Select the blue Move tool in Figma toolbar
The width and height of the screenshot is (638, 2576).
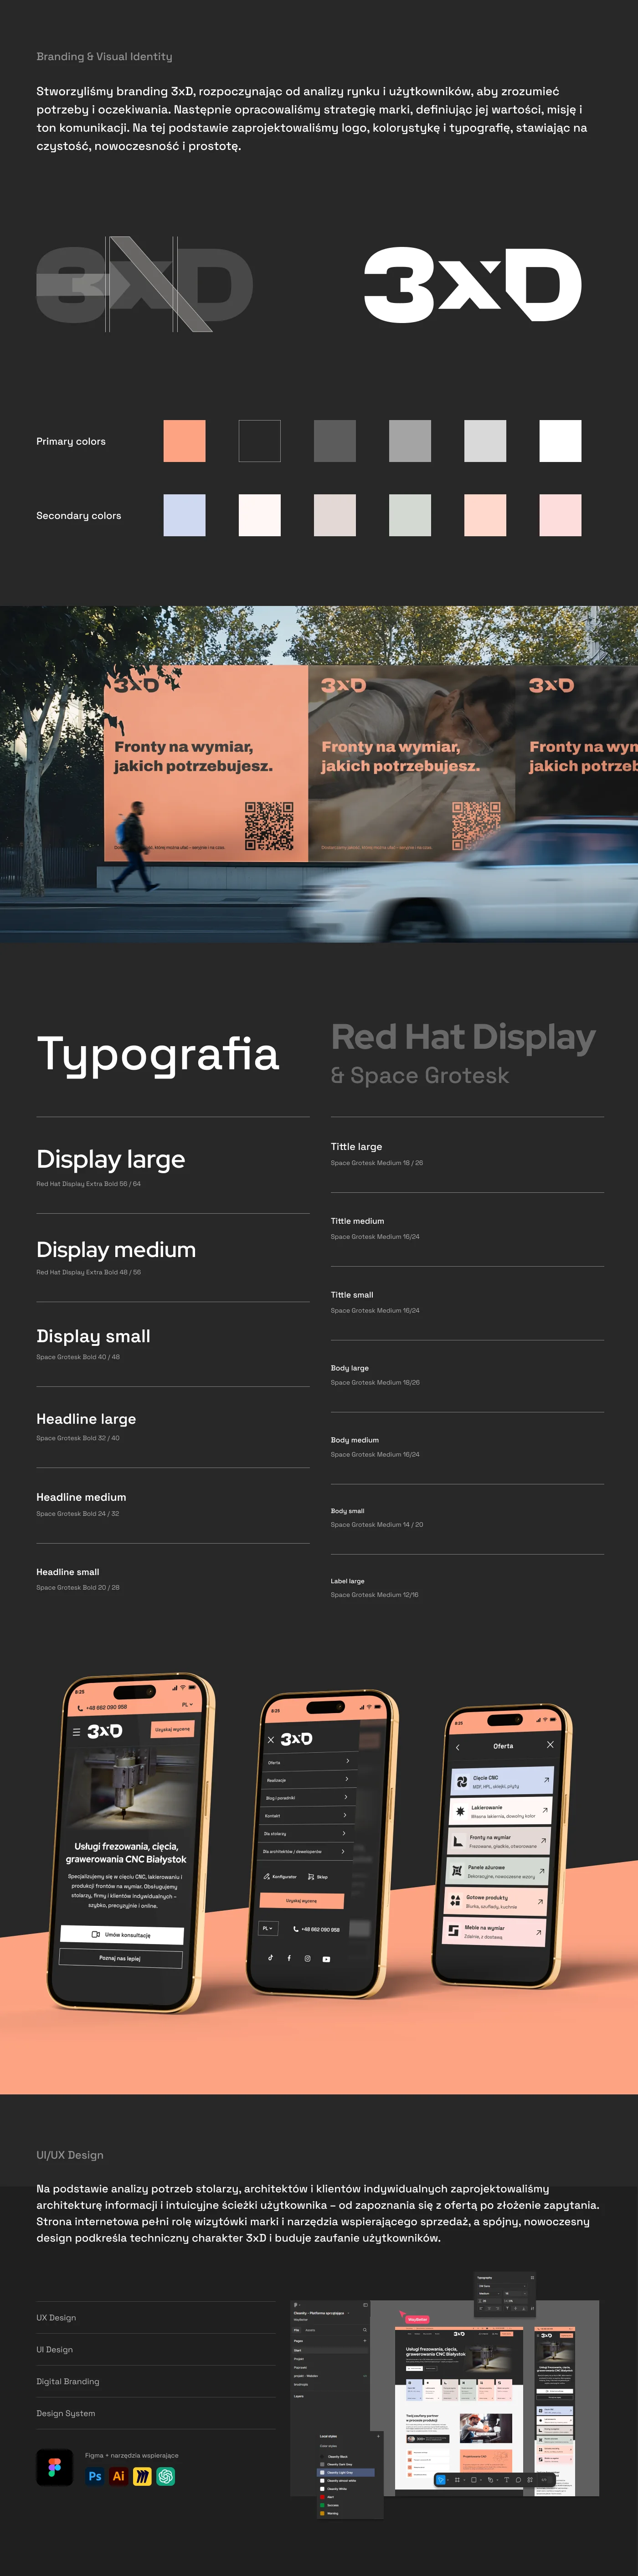tap(441, 2480)
